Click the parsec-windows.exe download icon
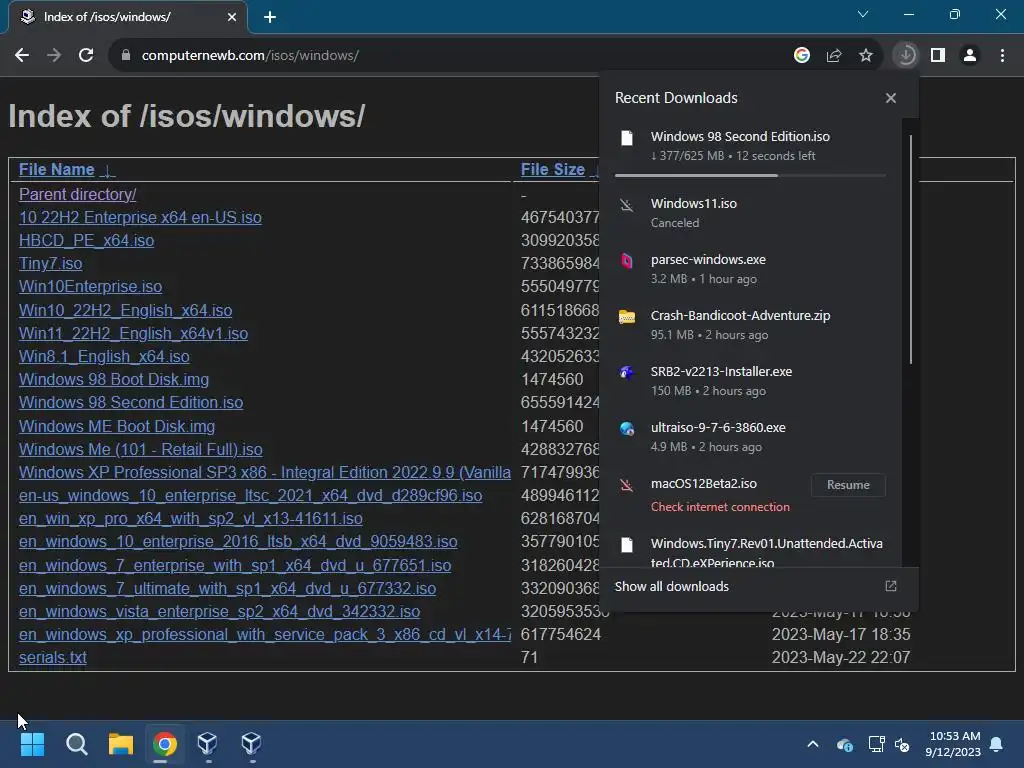 tap(627, 261)
